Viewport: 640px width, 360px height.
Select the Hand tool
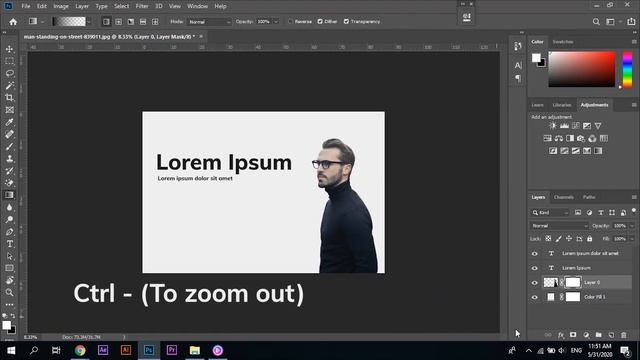(9, 280)
